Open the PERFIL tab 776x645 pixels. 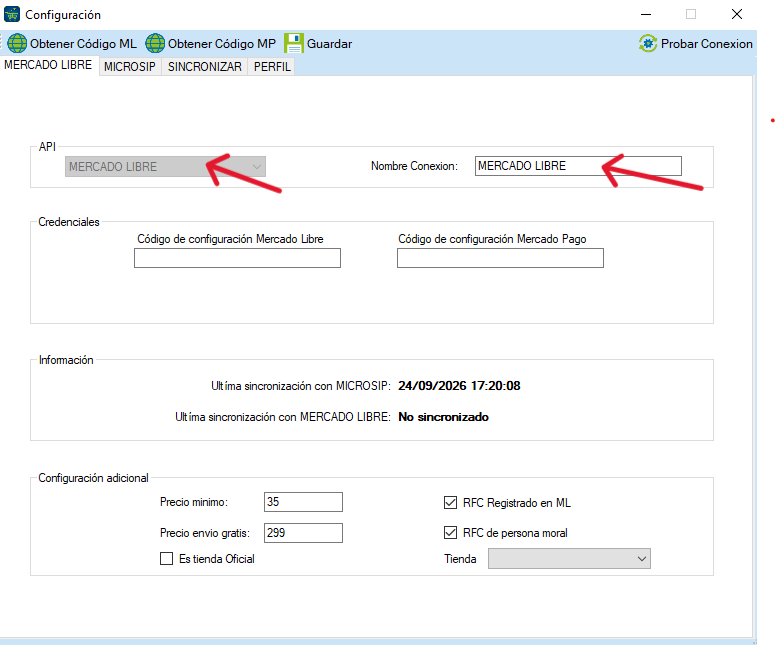click(272, 66)
